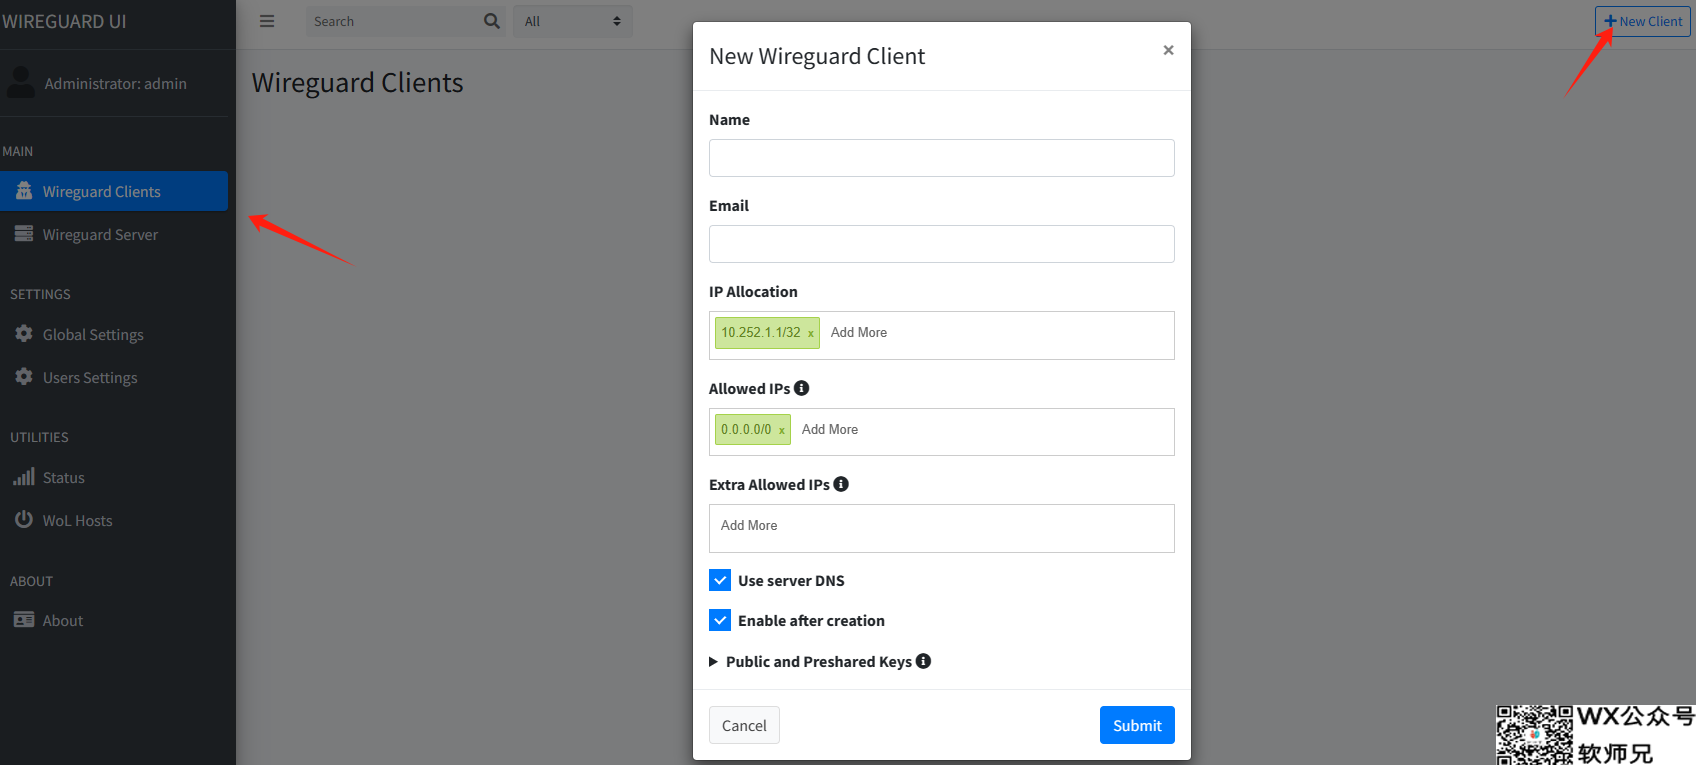Toggle the Use server DNS checkbox

(720, 580)
